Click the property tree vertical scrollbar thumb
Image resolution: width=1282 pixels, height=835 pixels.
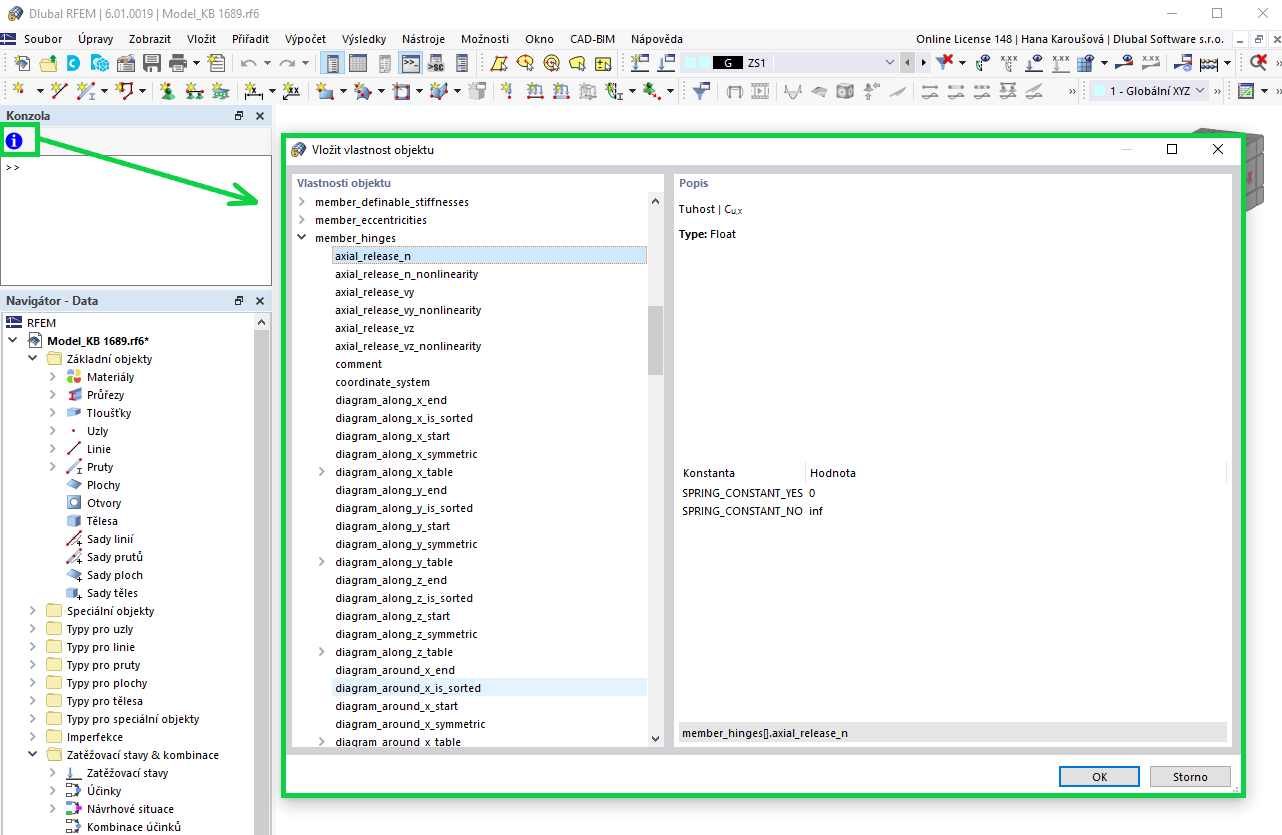[x=656, y=340]
